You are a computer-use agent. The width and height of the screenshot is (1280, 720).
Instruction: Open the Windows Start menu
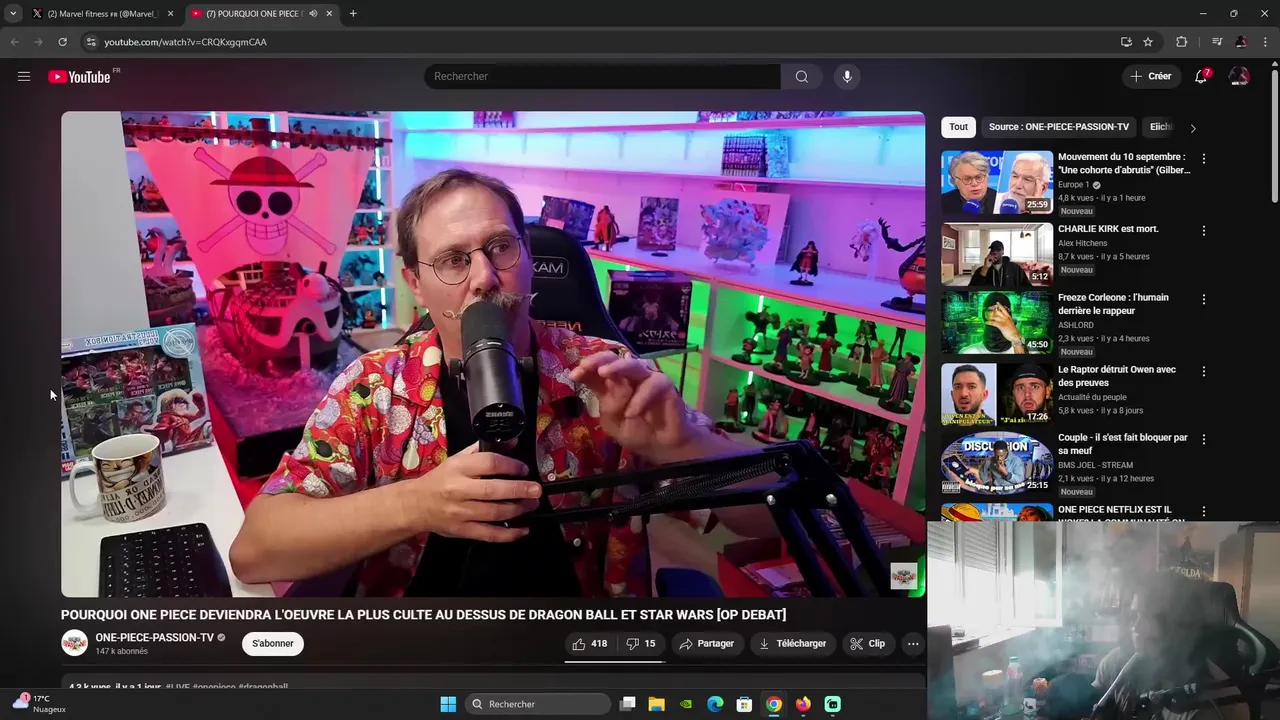click(x=448, y=704)
